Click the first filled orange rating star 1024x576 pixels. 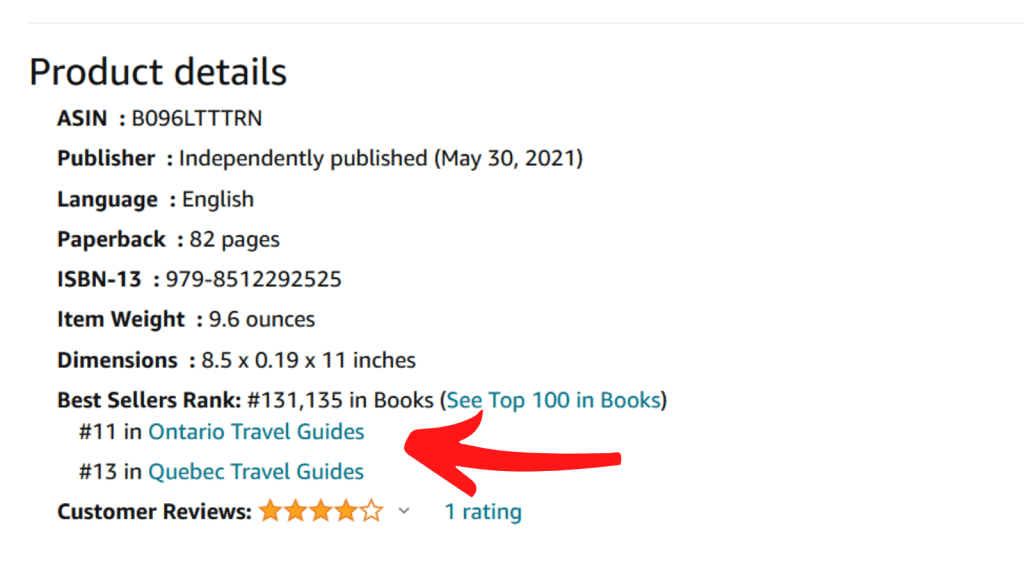pyautogui.click(x=270, y=512)
